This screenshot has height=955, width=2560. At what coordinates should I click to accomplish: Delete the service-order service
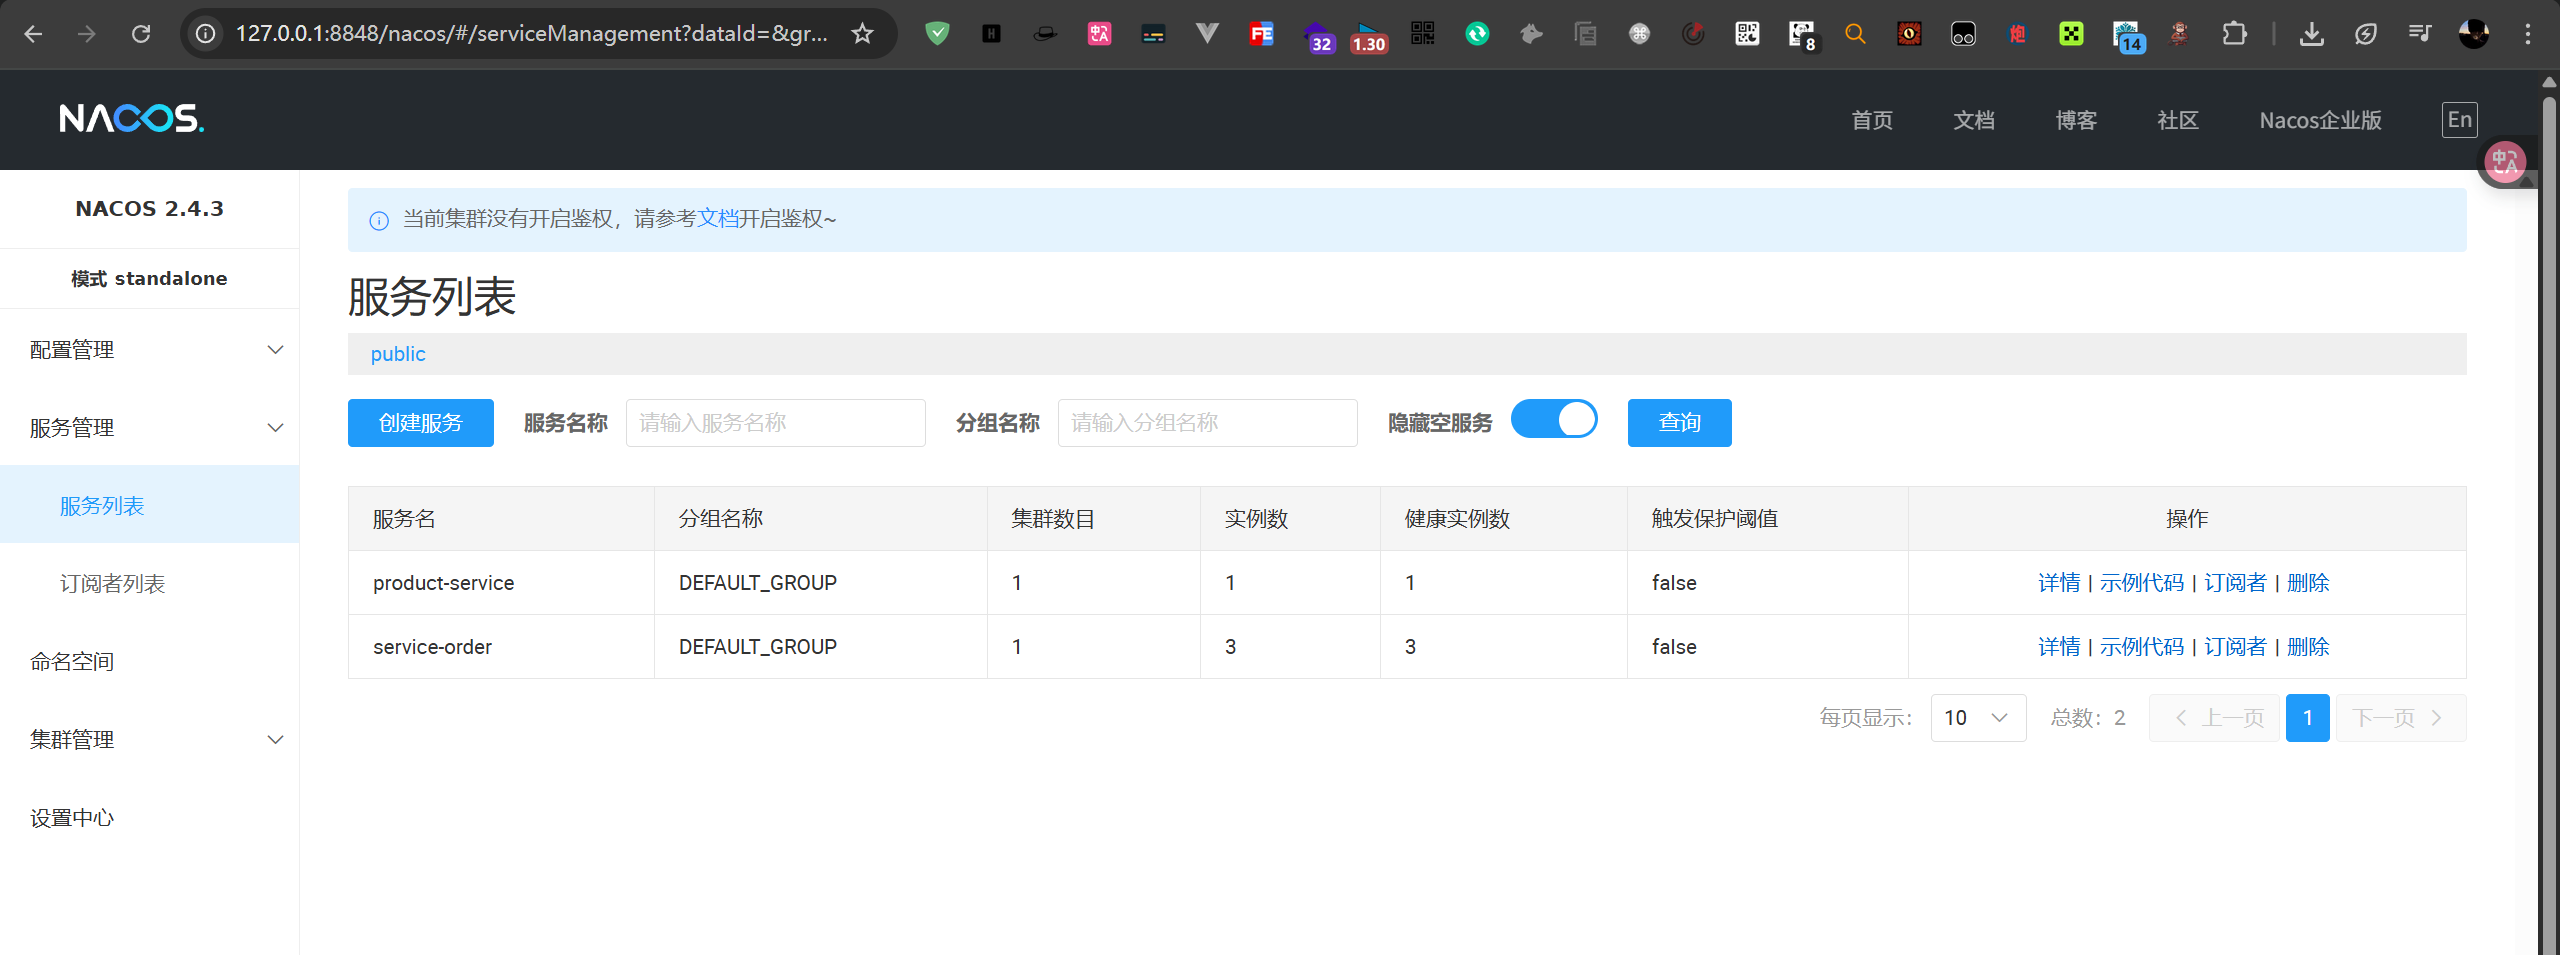tap(2308, 647)
